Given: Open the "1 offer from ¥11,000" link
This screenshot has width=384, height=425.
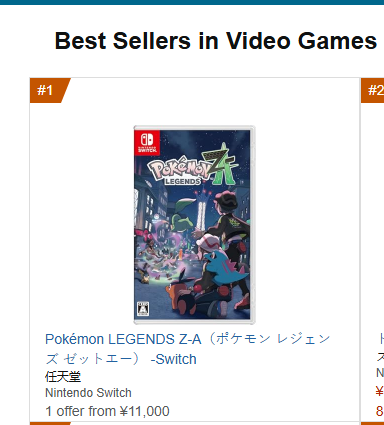Looking at the screenshot, I should pos(107,411).
